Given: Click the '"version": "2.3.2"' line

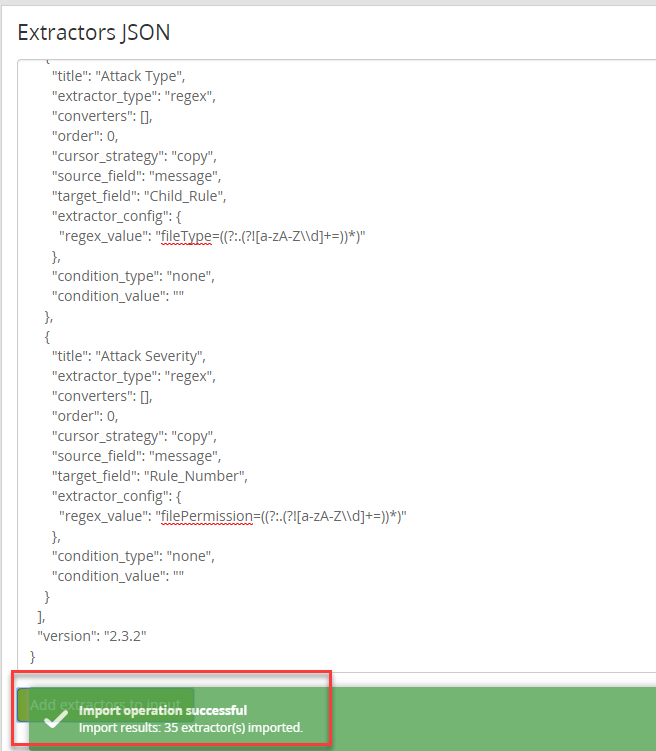Looking at the screenshot, I should pos(92,636).
